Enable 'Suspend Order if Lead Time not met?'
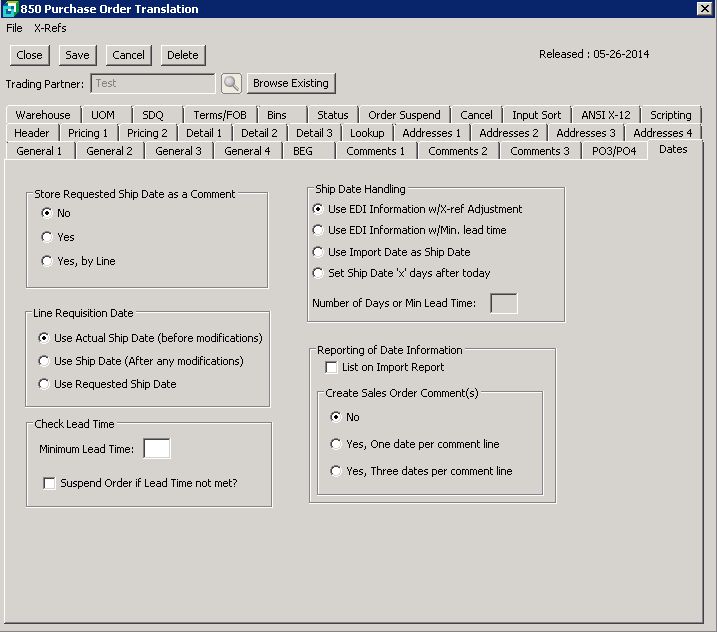717x632 pixels. [49, 484]
